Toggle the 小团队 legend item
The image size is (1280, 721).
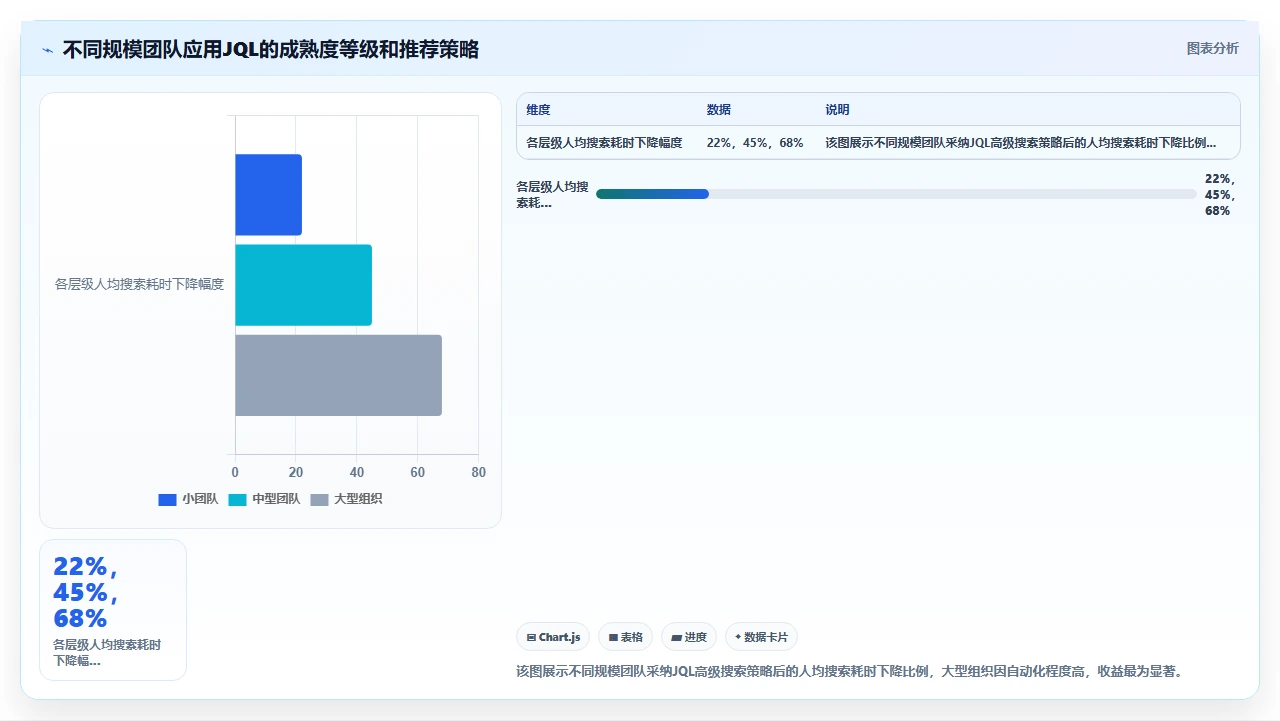[188, 499]
